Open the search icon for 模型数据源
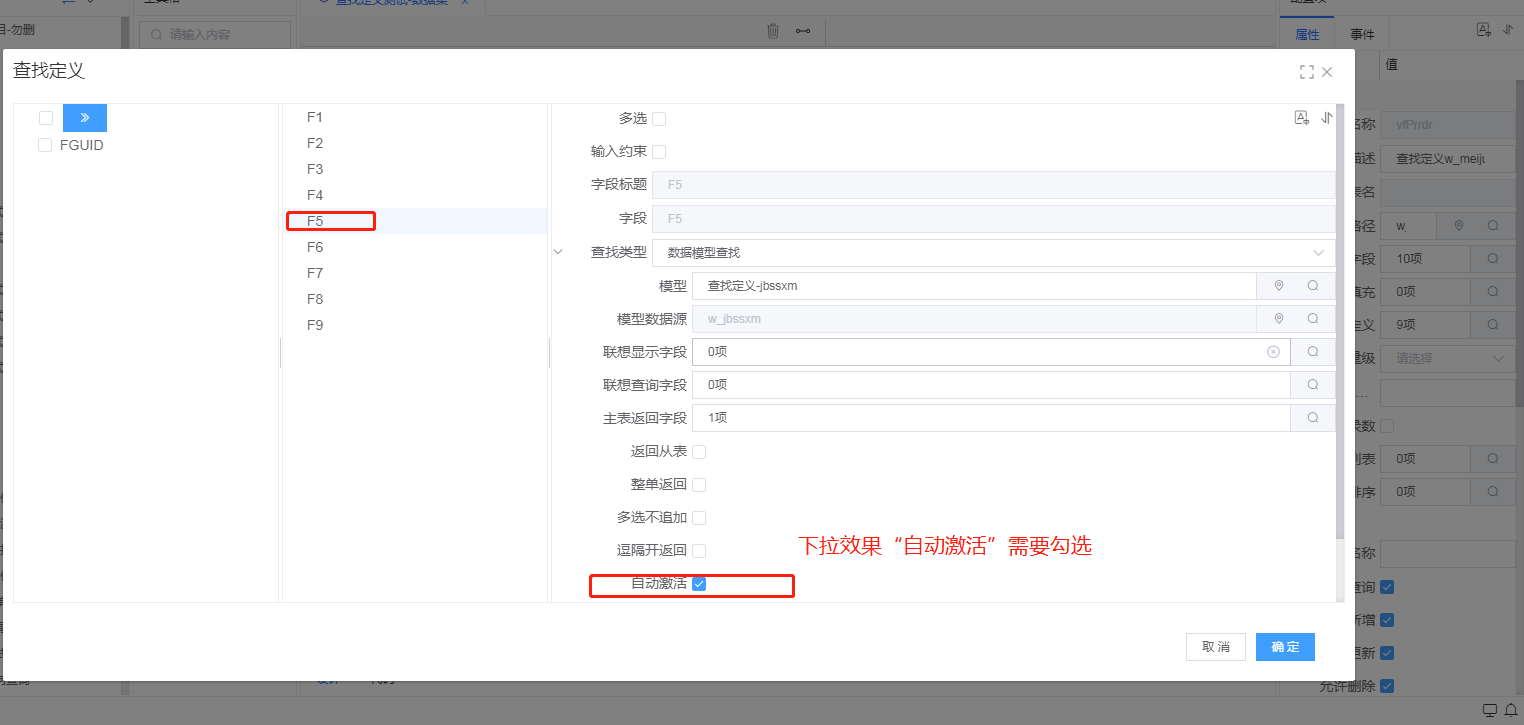This screenshot has height=725, width=1524. (x=1313, y=319)
